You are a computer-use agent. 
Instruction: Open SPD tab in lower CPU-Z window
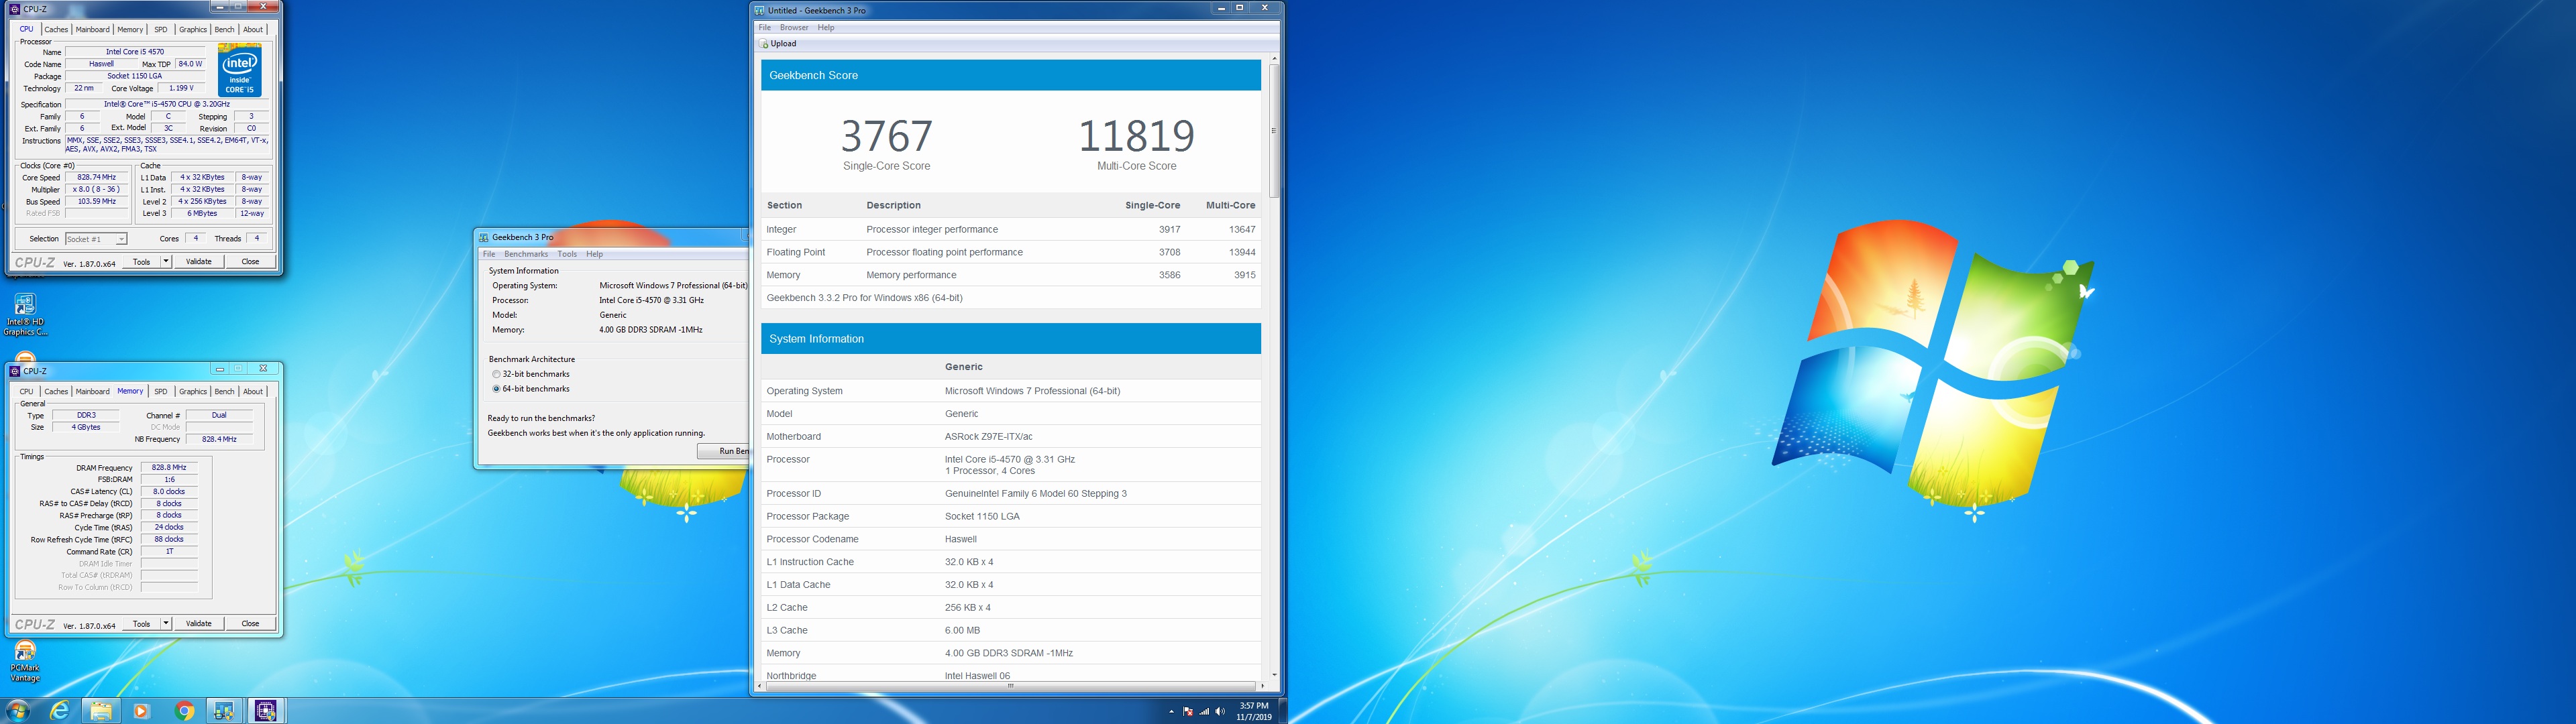pos(161,392)
